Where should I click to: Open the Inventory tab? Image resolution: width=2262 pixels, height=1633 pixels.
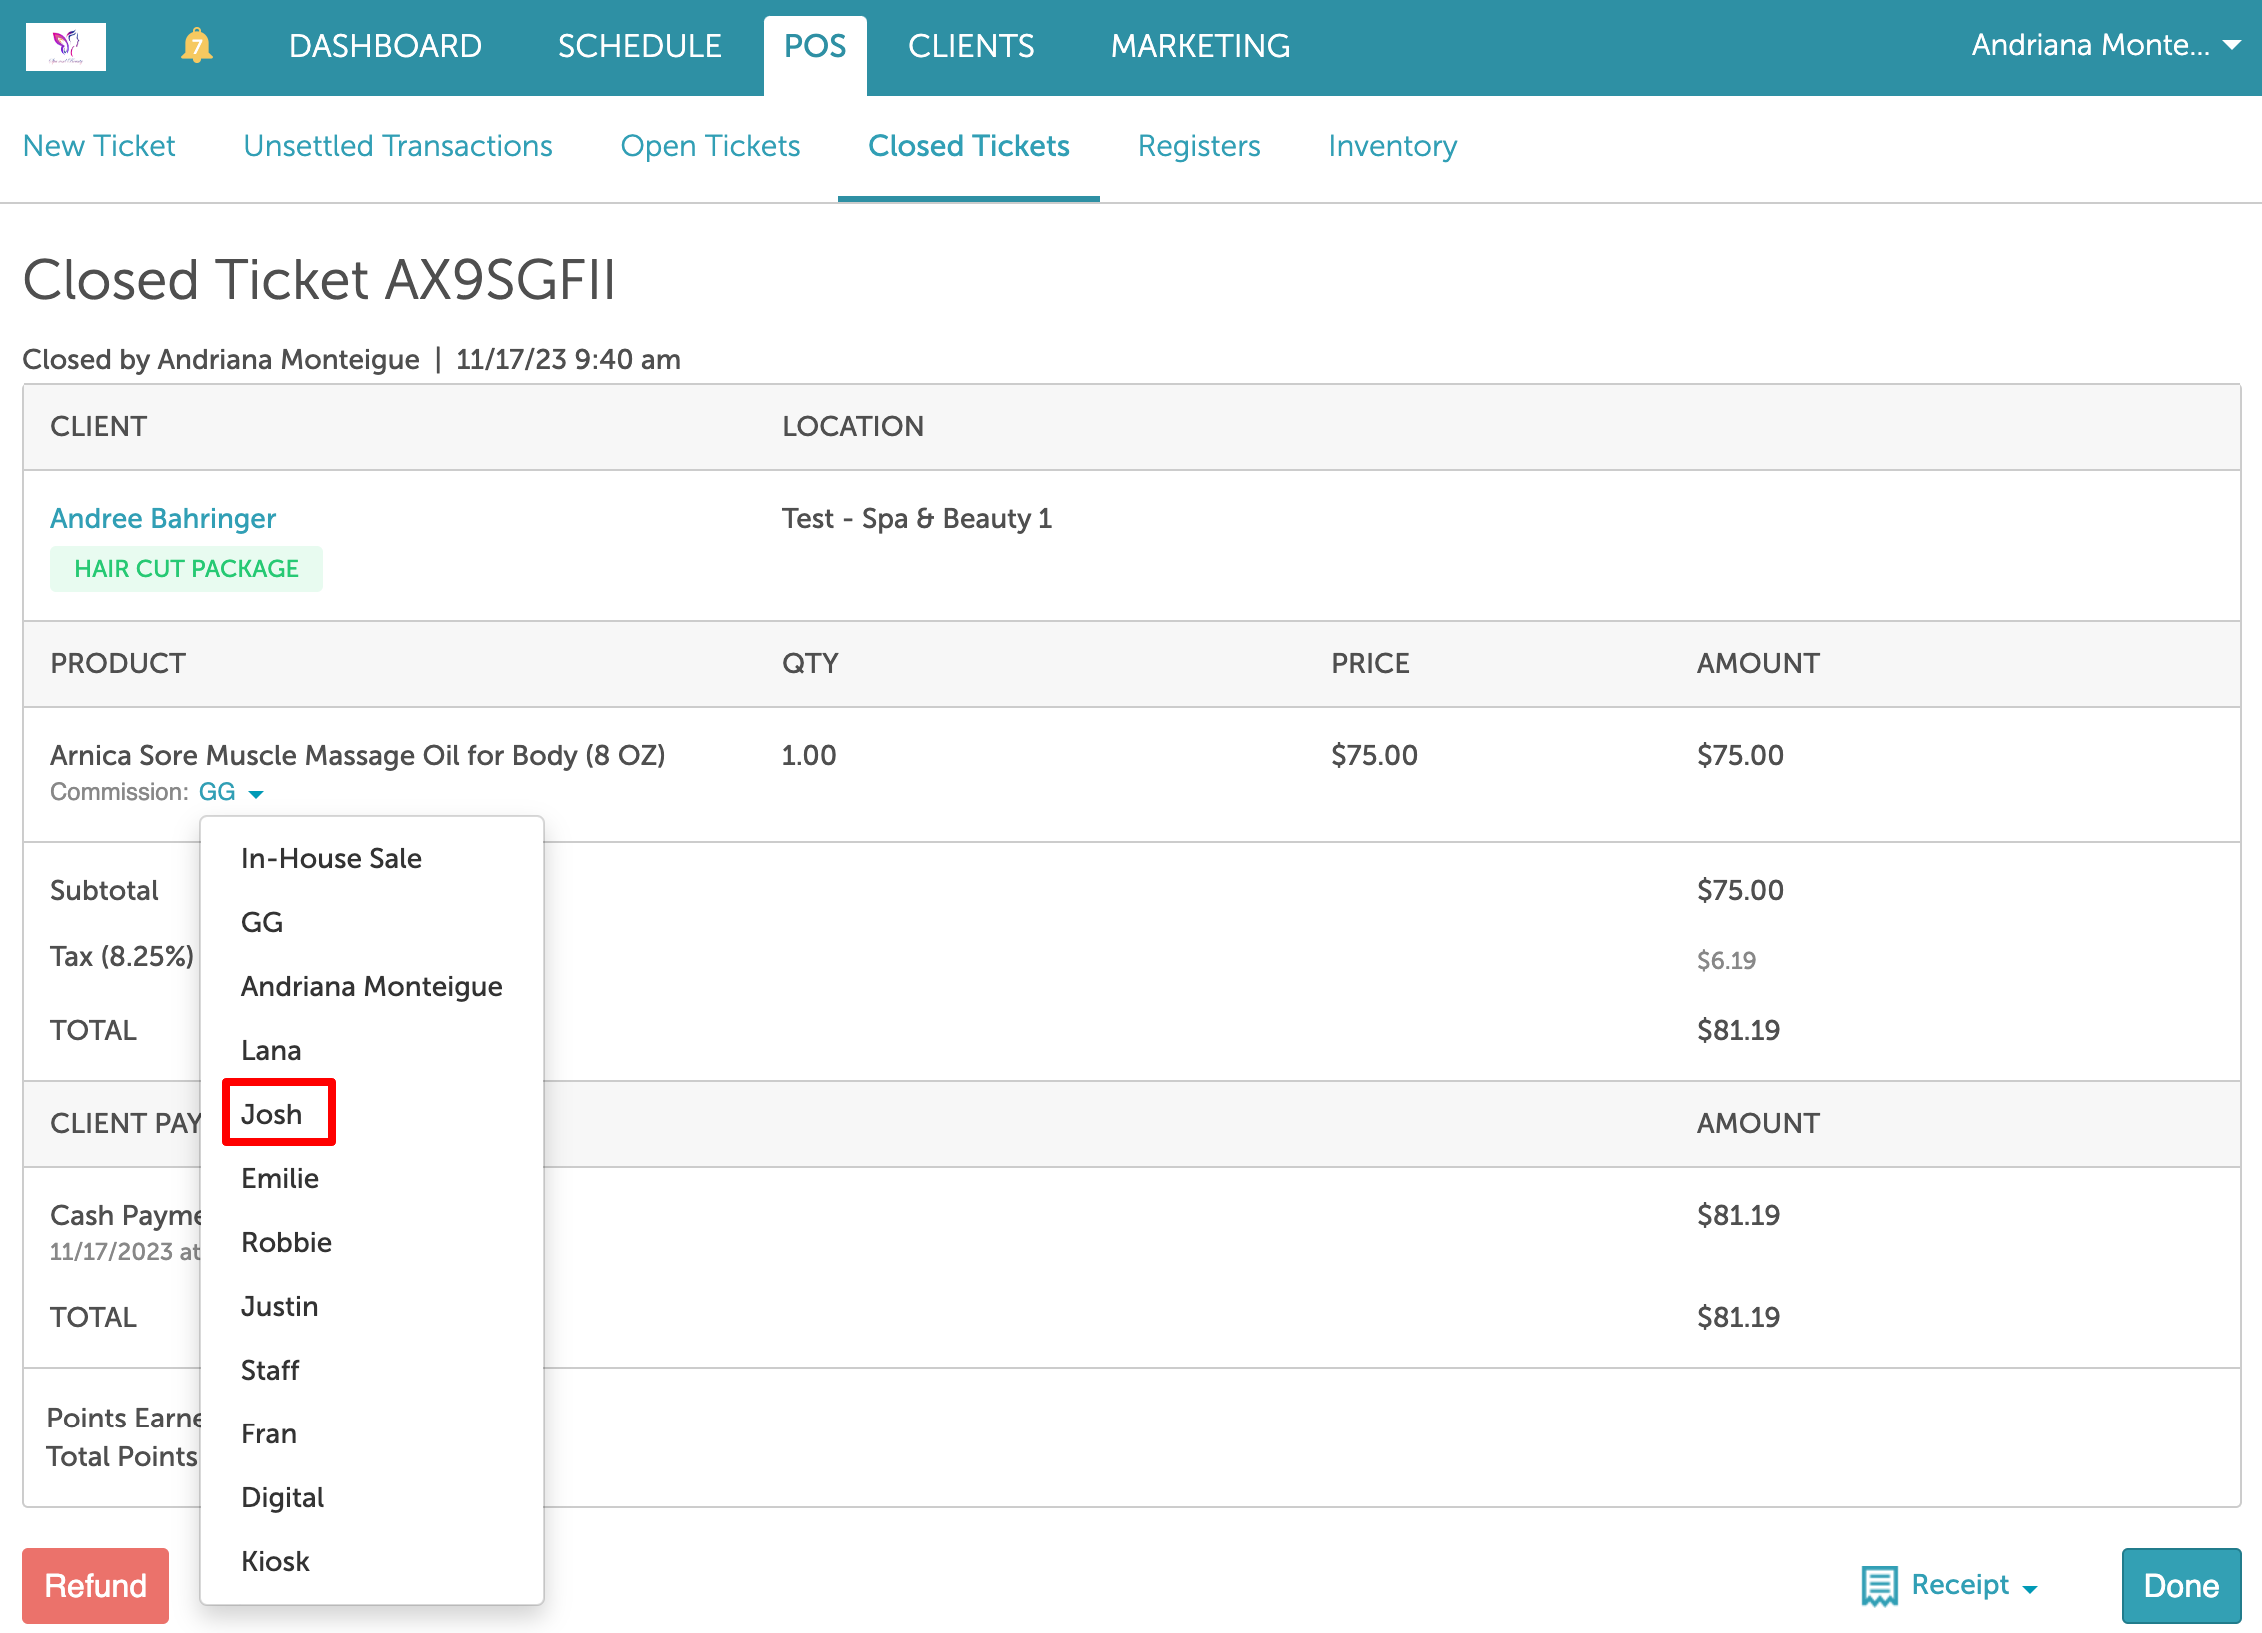[x=1392, y=146]
